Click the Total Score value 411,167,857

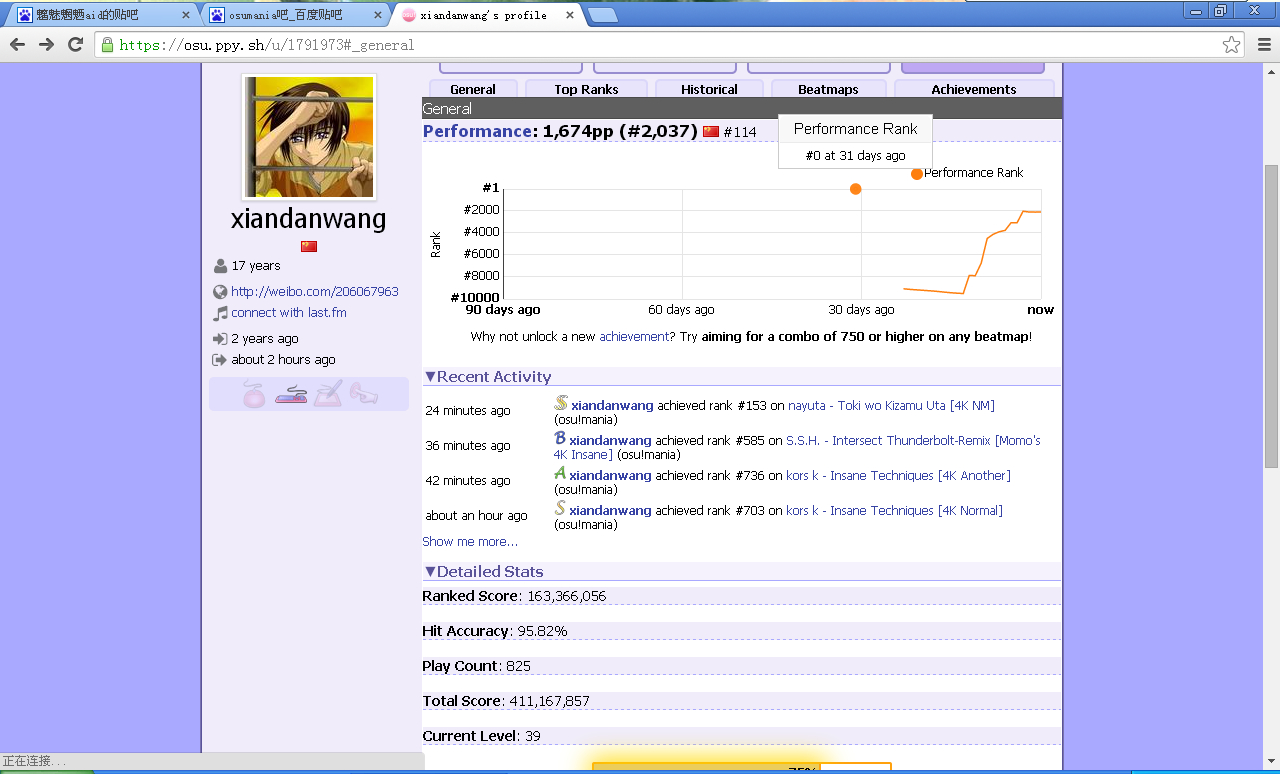550,701
